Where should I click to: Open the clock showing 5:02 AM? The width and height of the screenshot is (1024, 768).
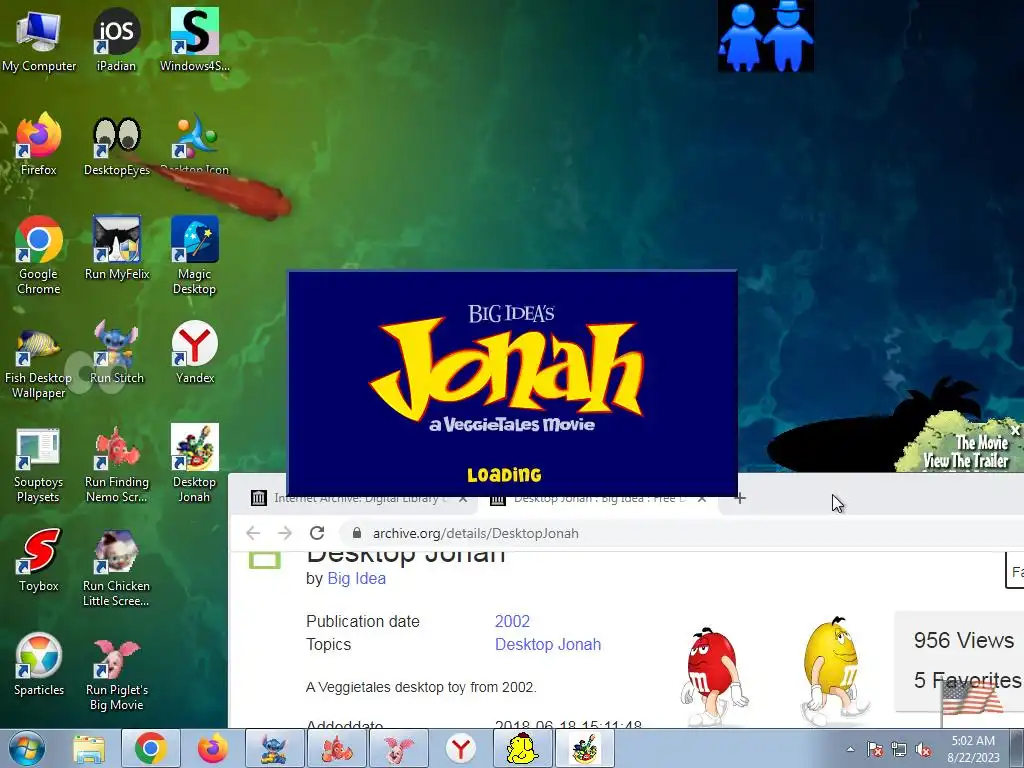(973, 748)
